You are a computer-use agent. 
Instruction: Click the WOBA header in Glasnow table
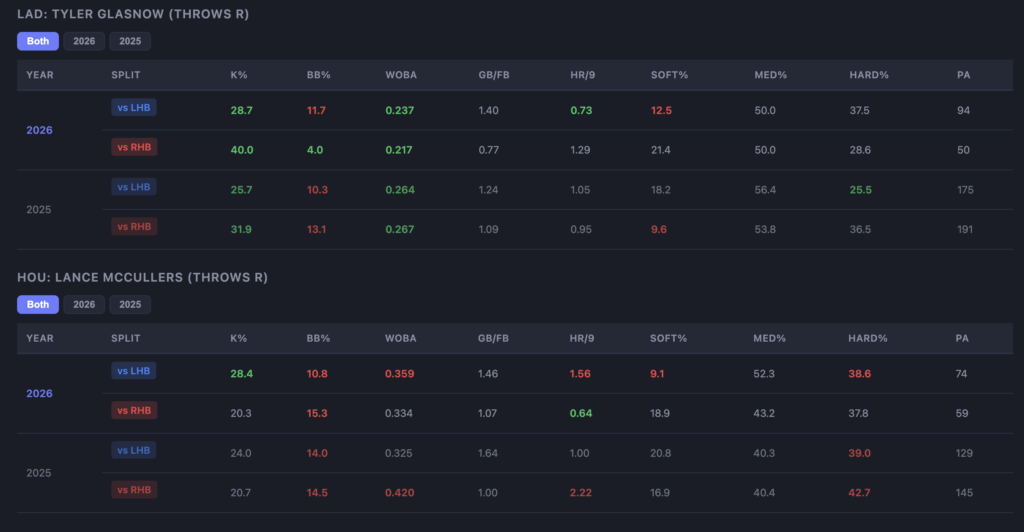401,75
